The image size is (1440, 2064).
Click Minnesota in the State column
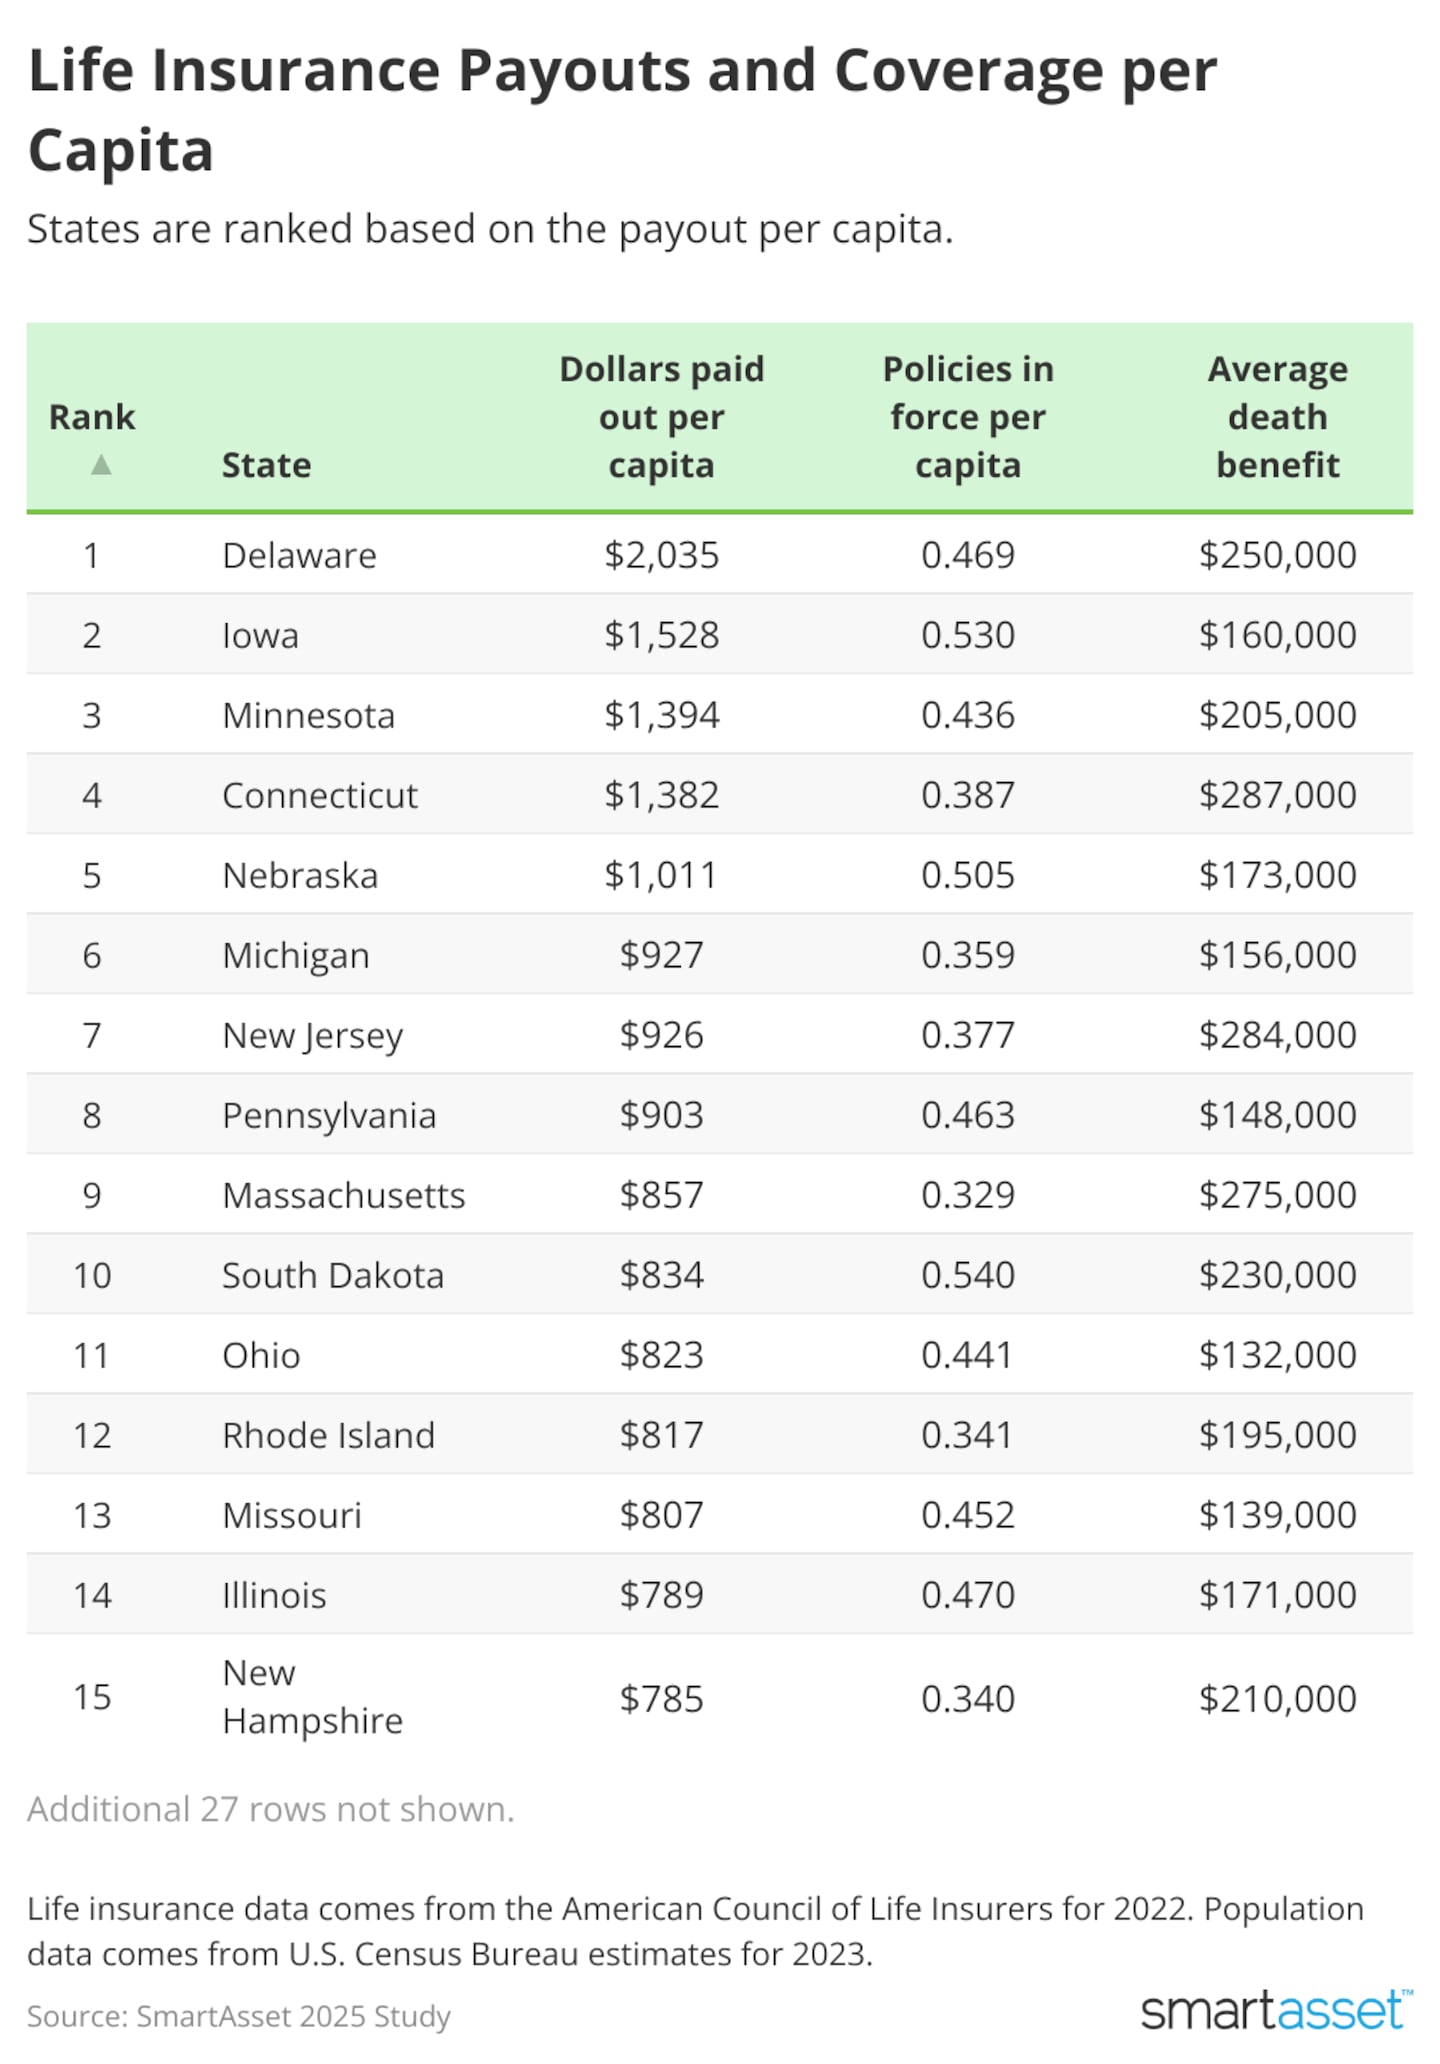point(308,715)
